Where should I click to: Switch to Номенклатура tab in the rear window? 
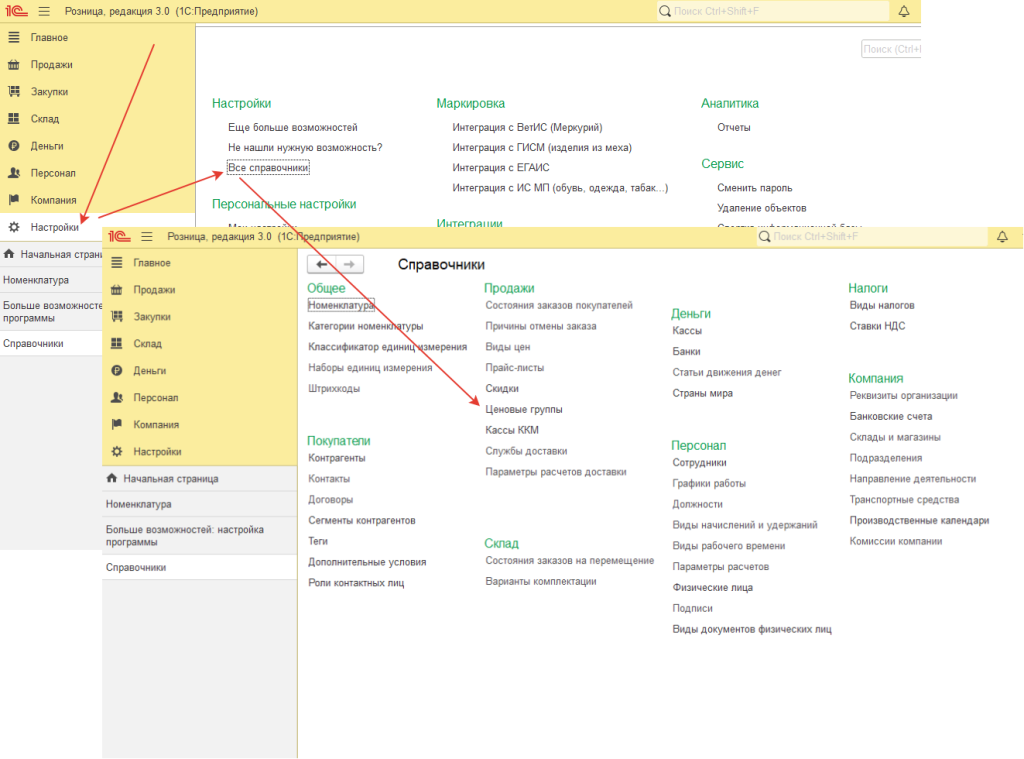(51, 280)
